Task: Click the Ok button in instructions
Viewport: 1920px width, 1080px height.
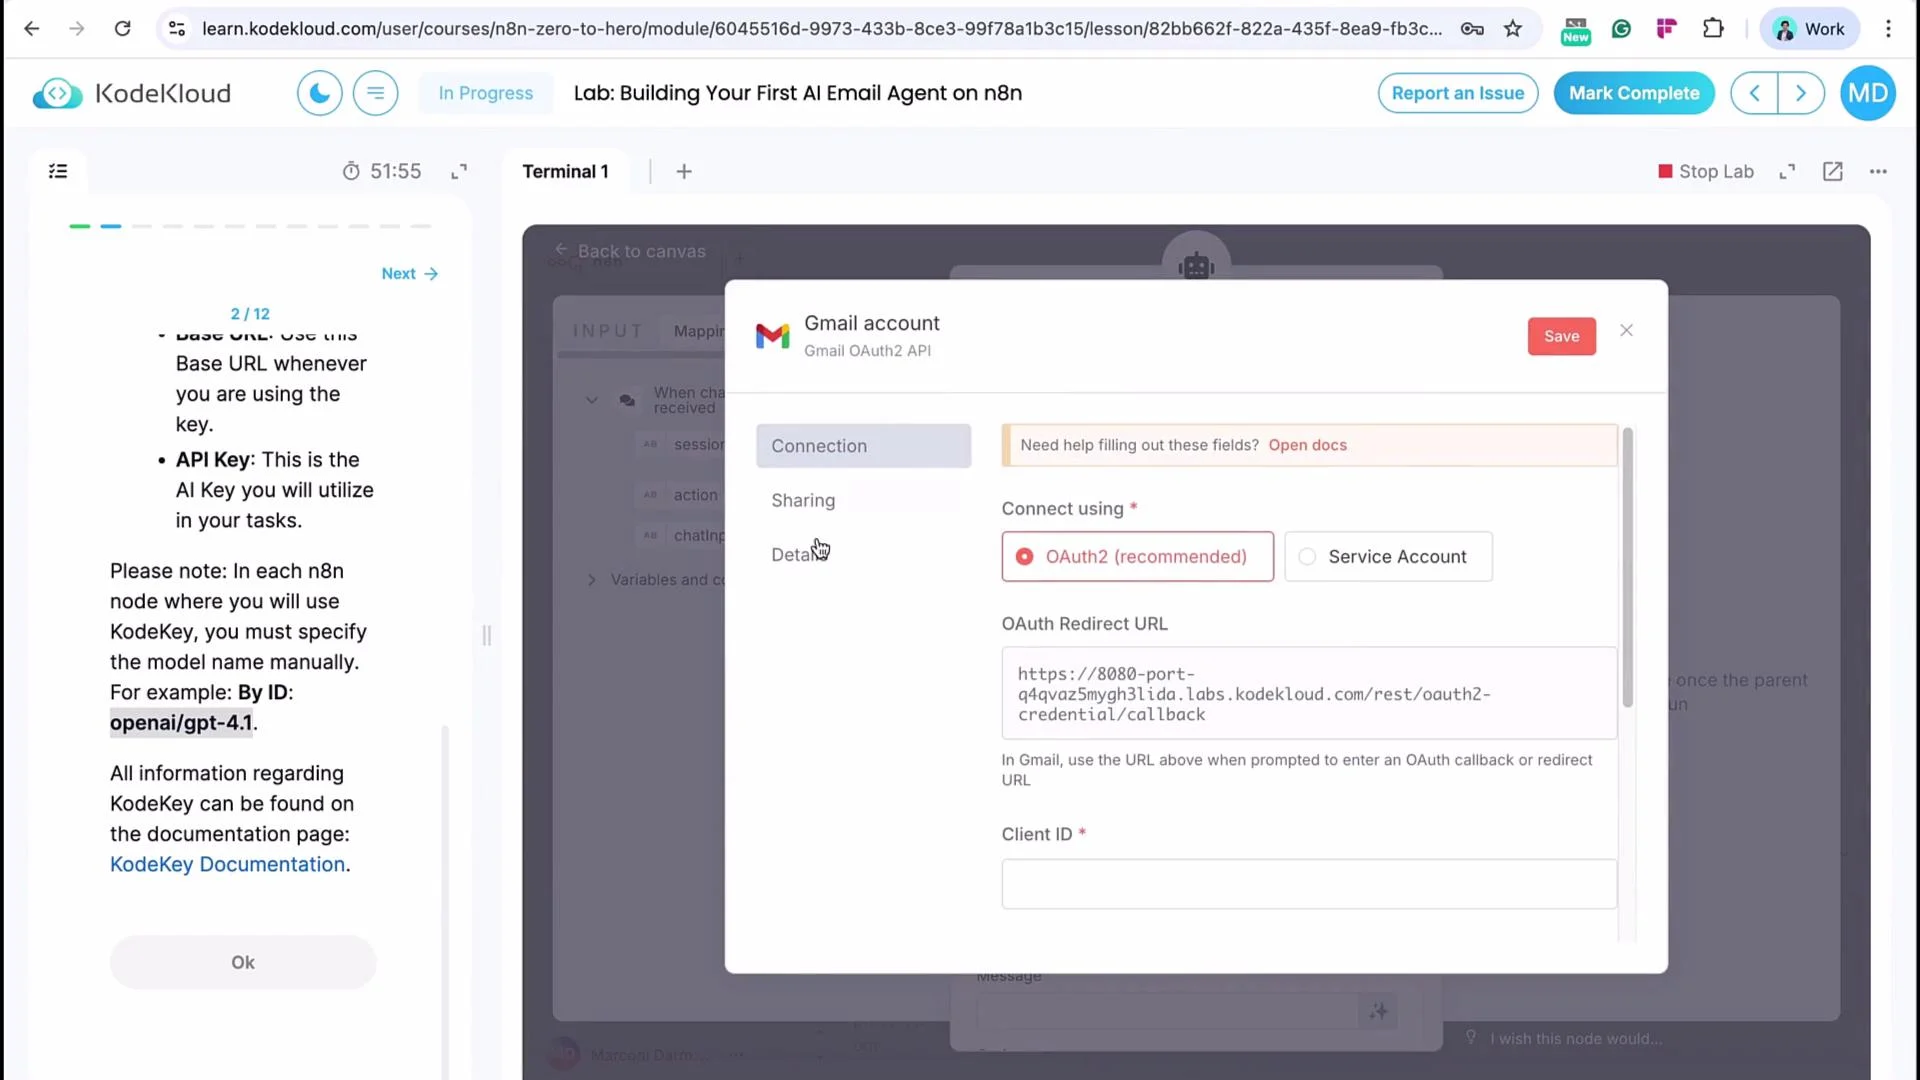Action: tap(243, 962)
